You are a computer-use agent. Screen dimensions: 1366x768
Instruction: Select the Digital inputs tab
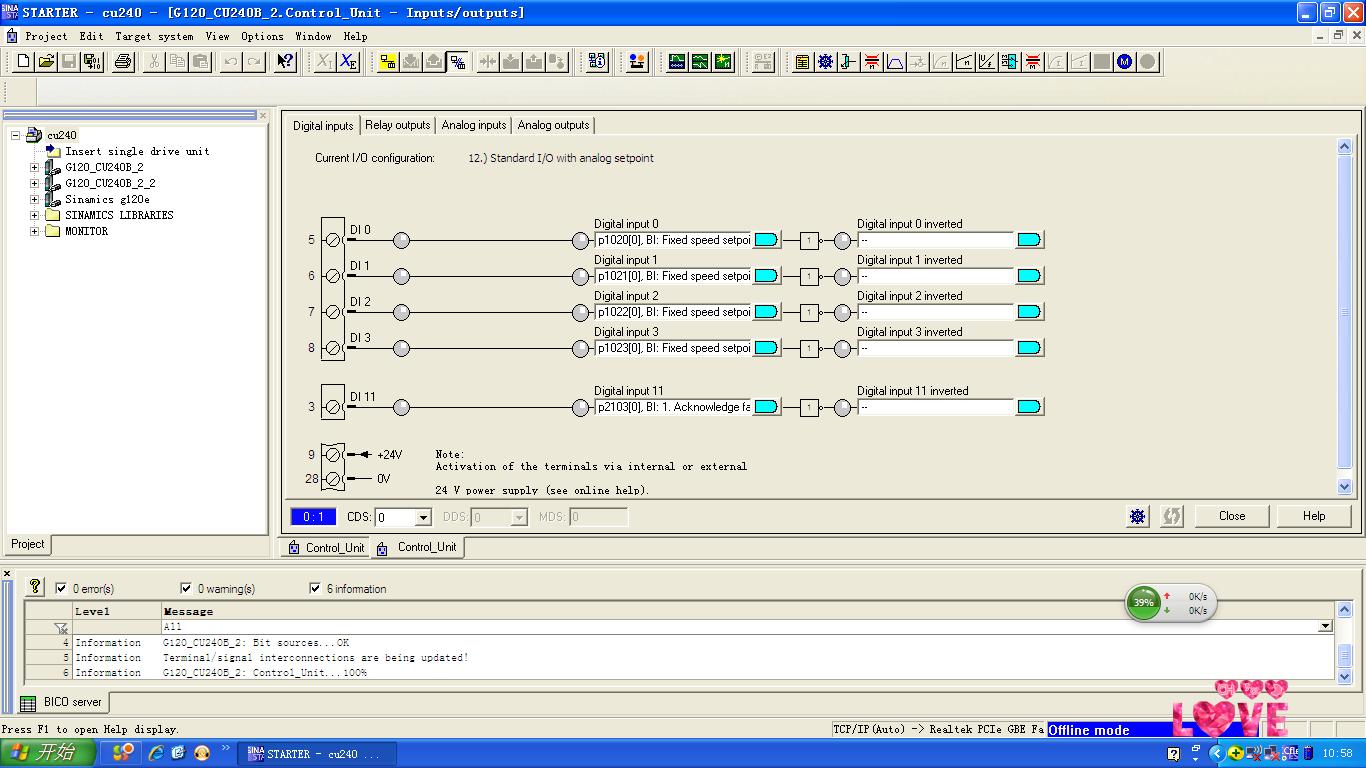[323, 125]
